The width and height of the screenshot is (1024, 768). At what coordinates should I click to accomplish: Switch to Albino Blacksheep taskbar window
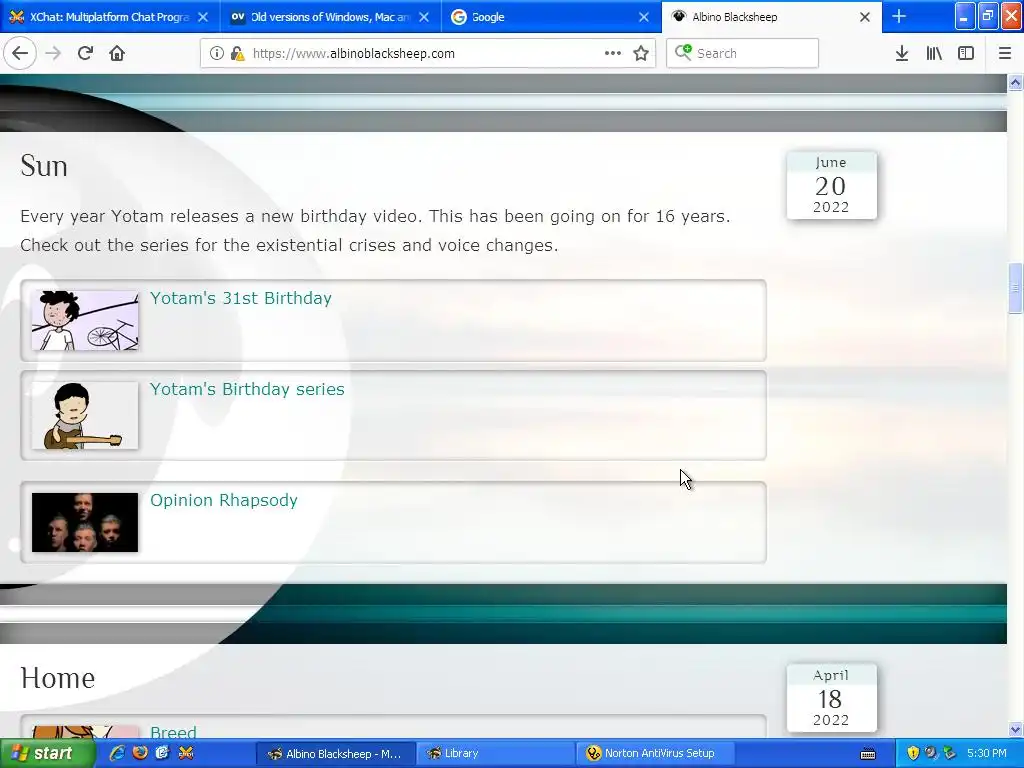tap(335, 754)
